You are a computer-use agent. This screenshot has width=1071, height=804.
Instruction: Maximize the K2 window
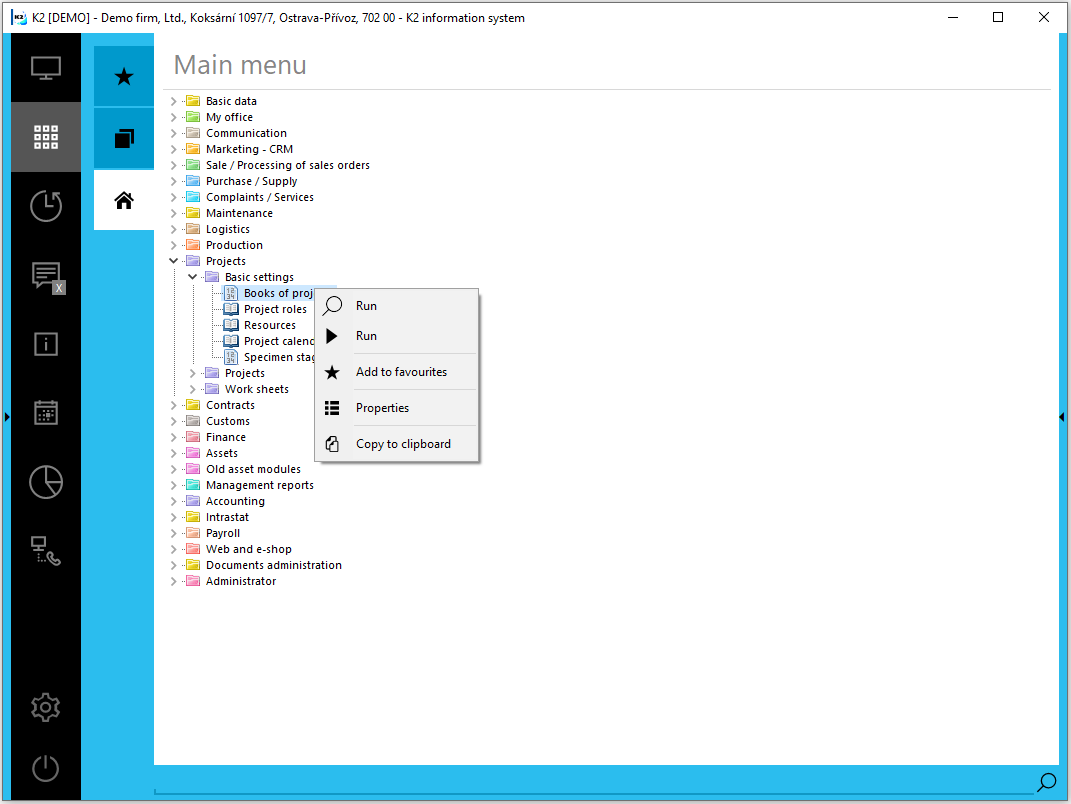(x=998, y=17)
